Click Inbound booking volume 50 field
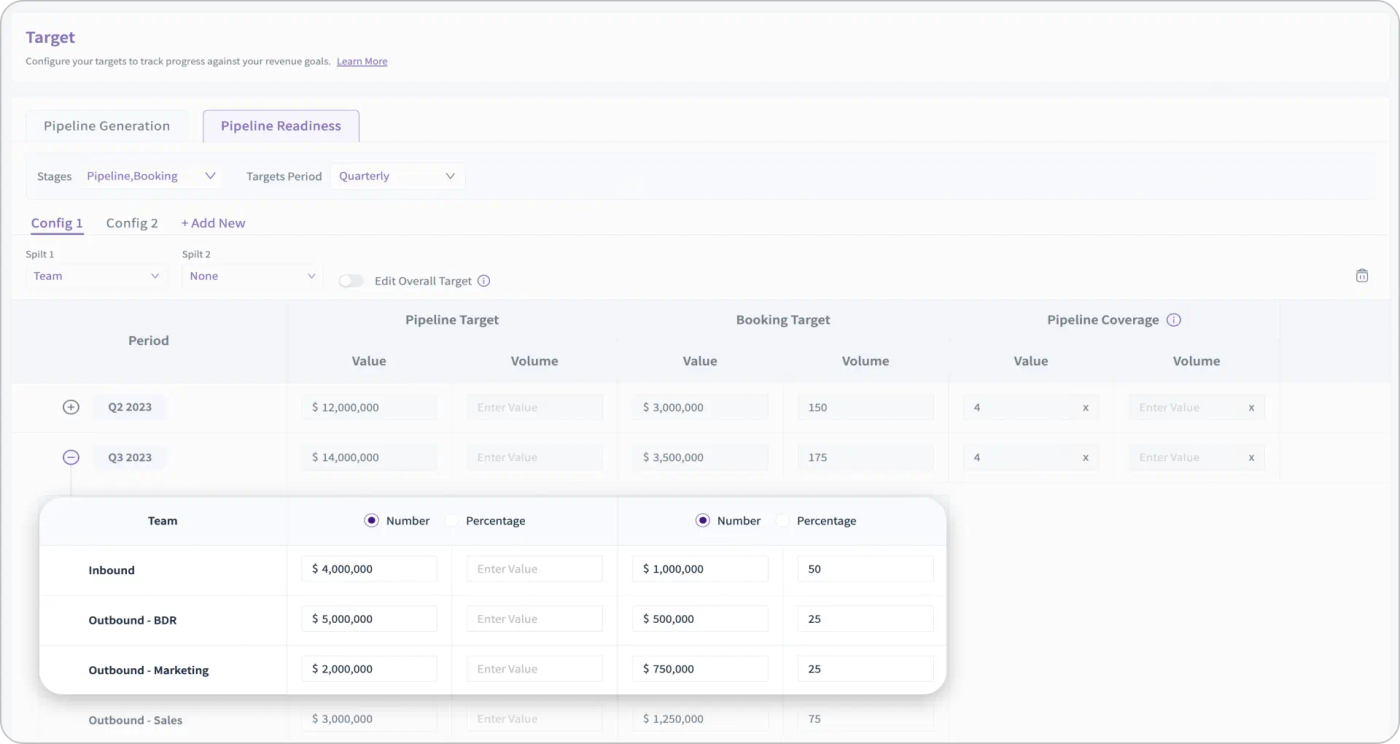This screenshot has width=1400, height=744. [x=866, y=569]
